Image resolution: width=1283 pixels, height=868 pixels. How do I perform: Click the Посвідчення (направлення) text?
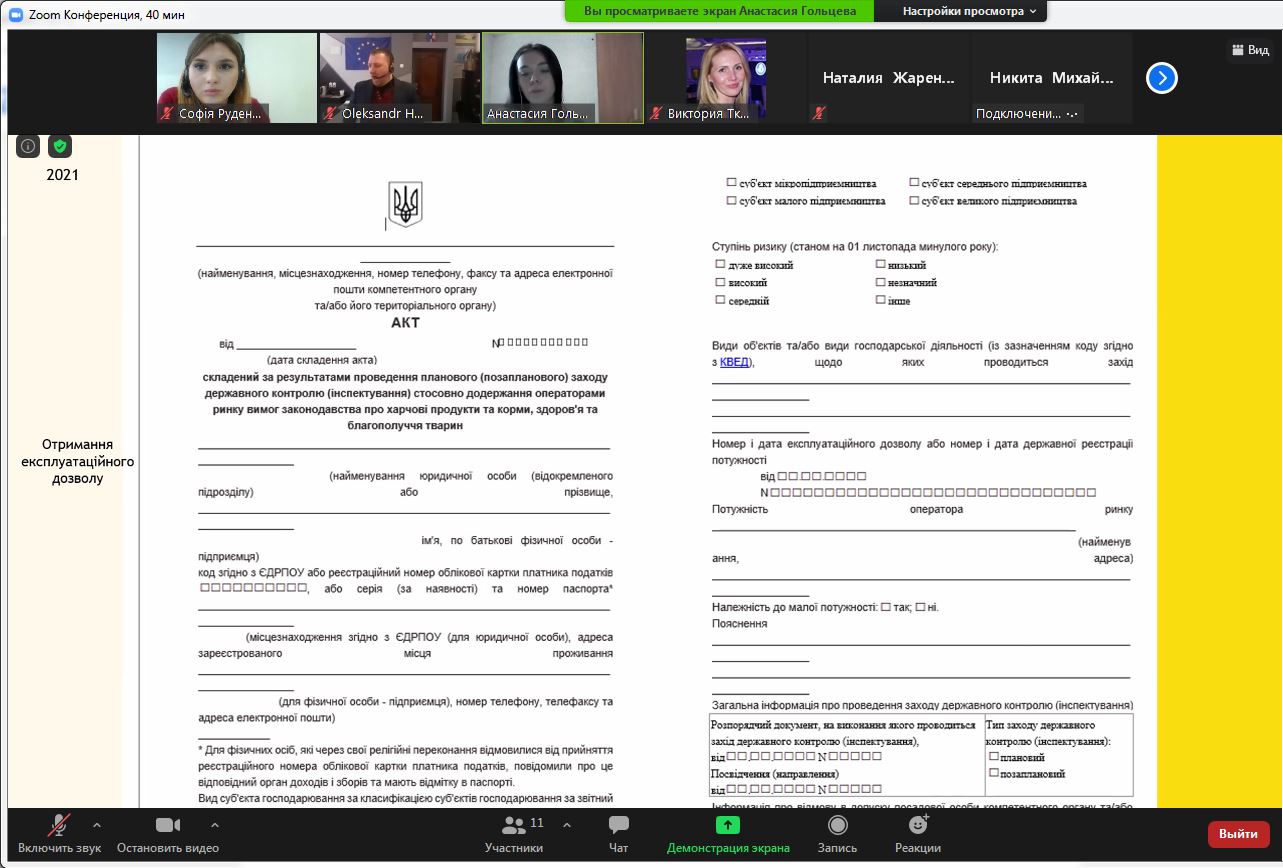point(775,774)
